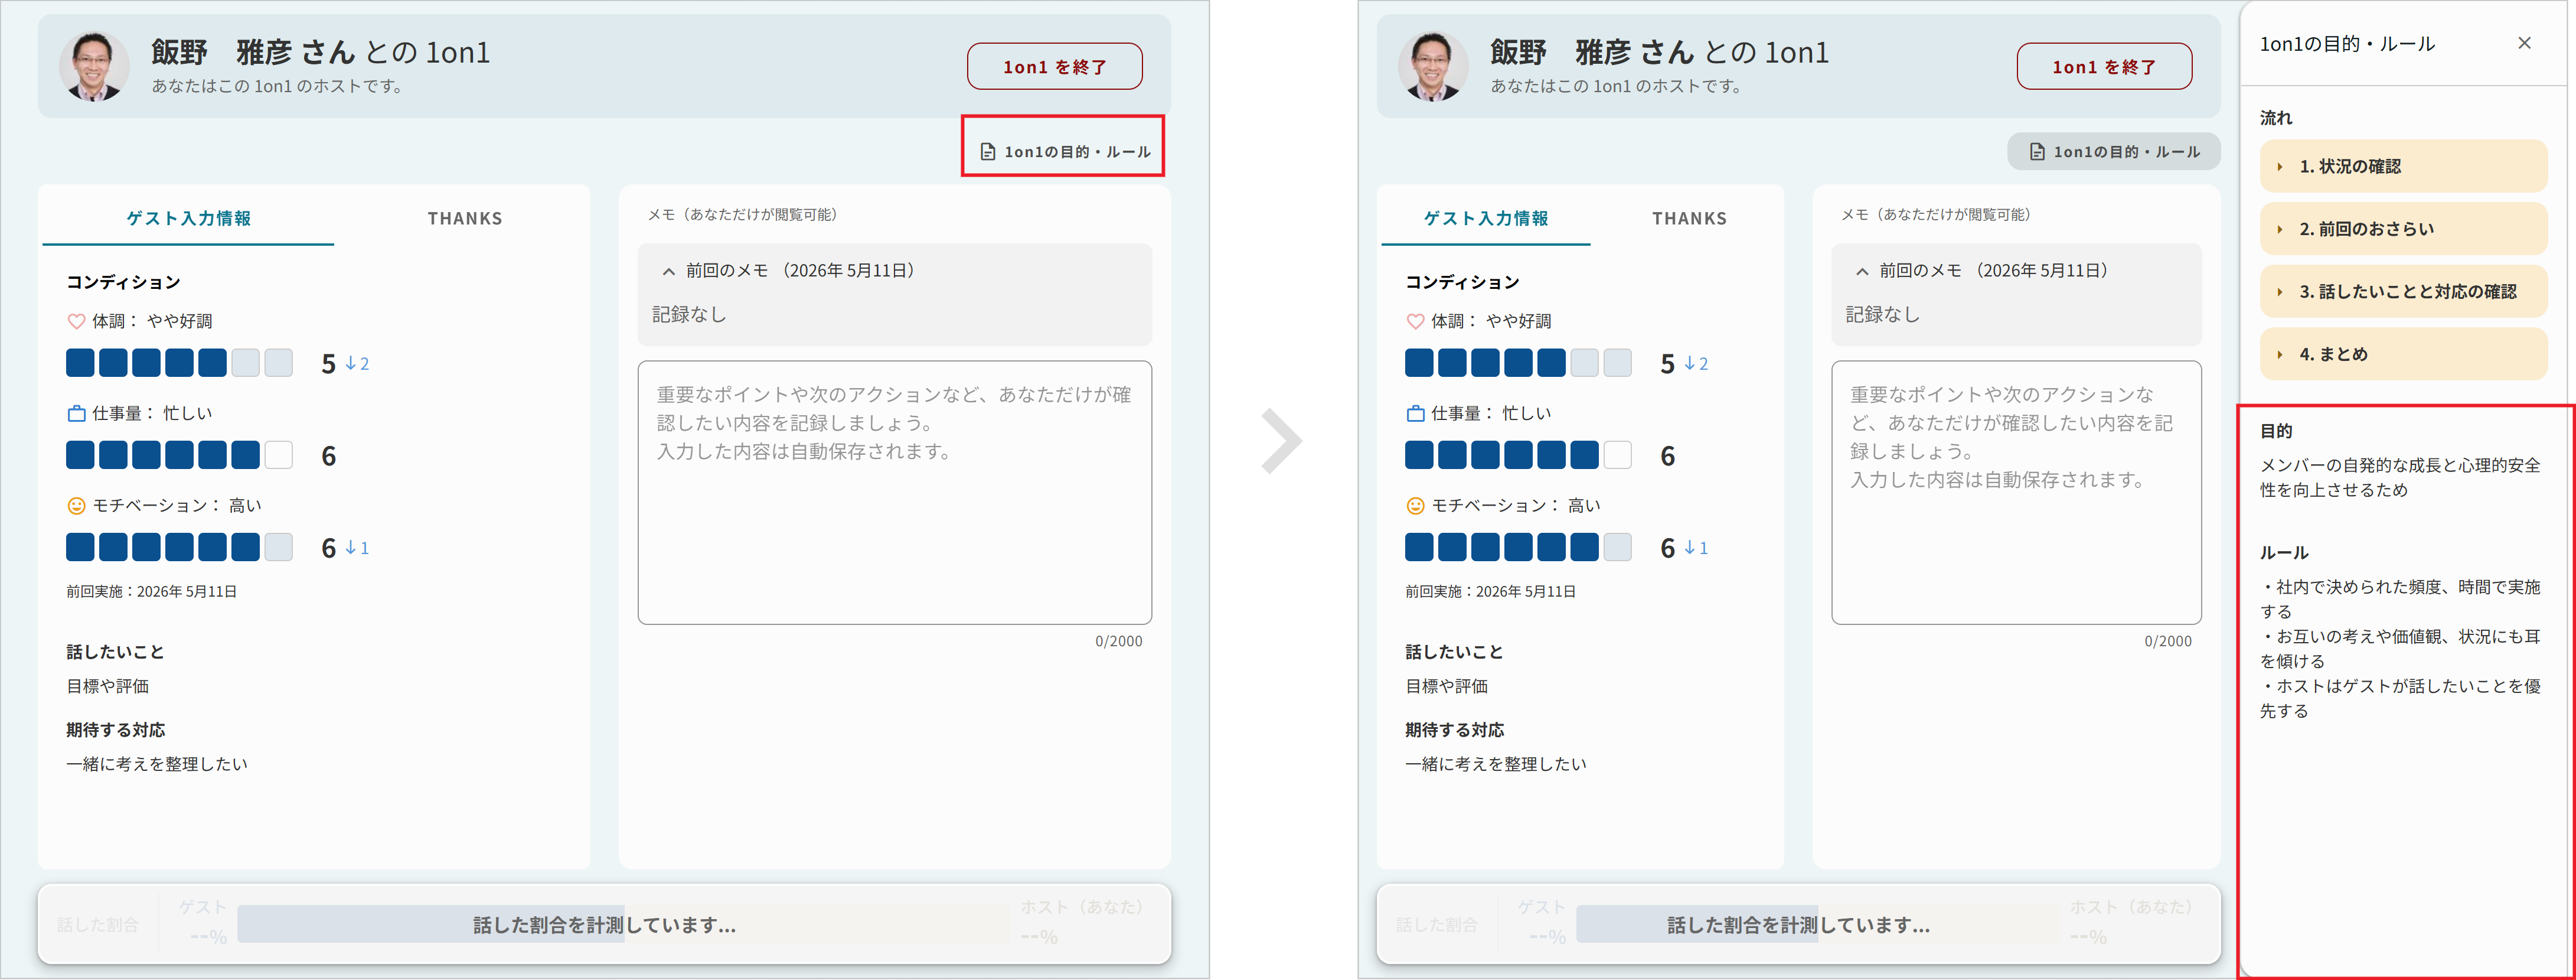
Task: Click the 1on1 を終了 button in right screenshot
Action: [2104, 66]
